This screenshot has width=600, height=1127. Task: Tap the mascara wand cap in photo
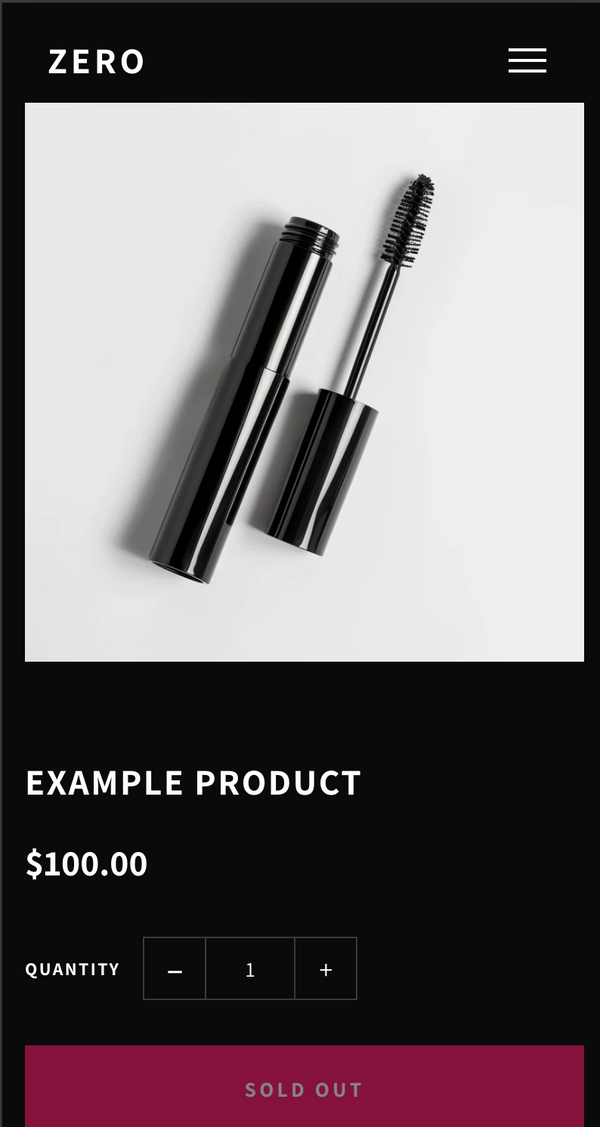click(x=321, y=471)
